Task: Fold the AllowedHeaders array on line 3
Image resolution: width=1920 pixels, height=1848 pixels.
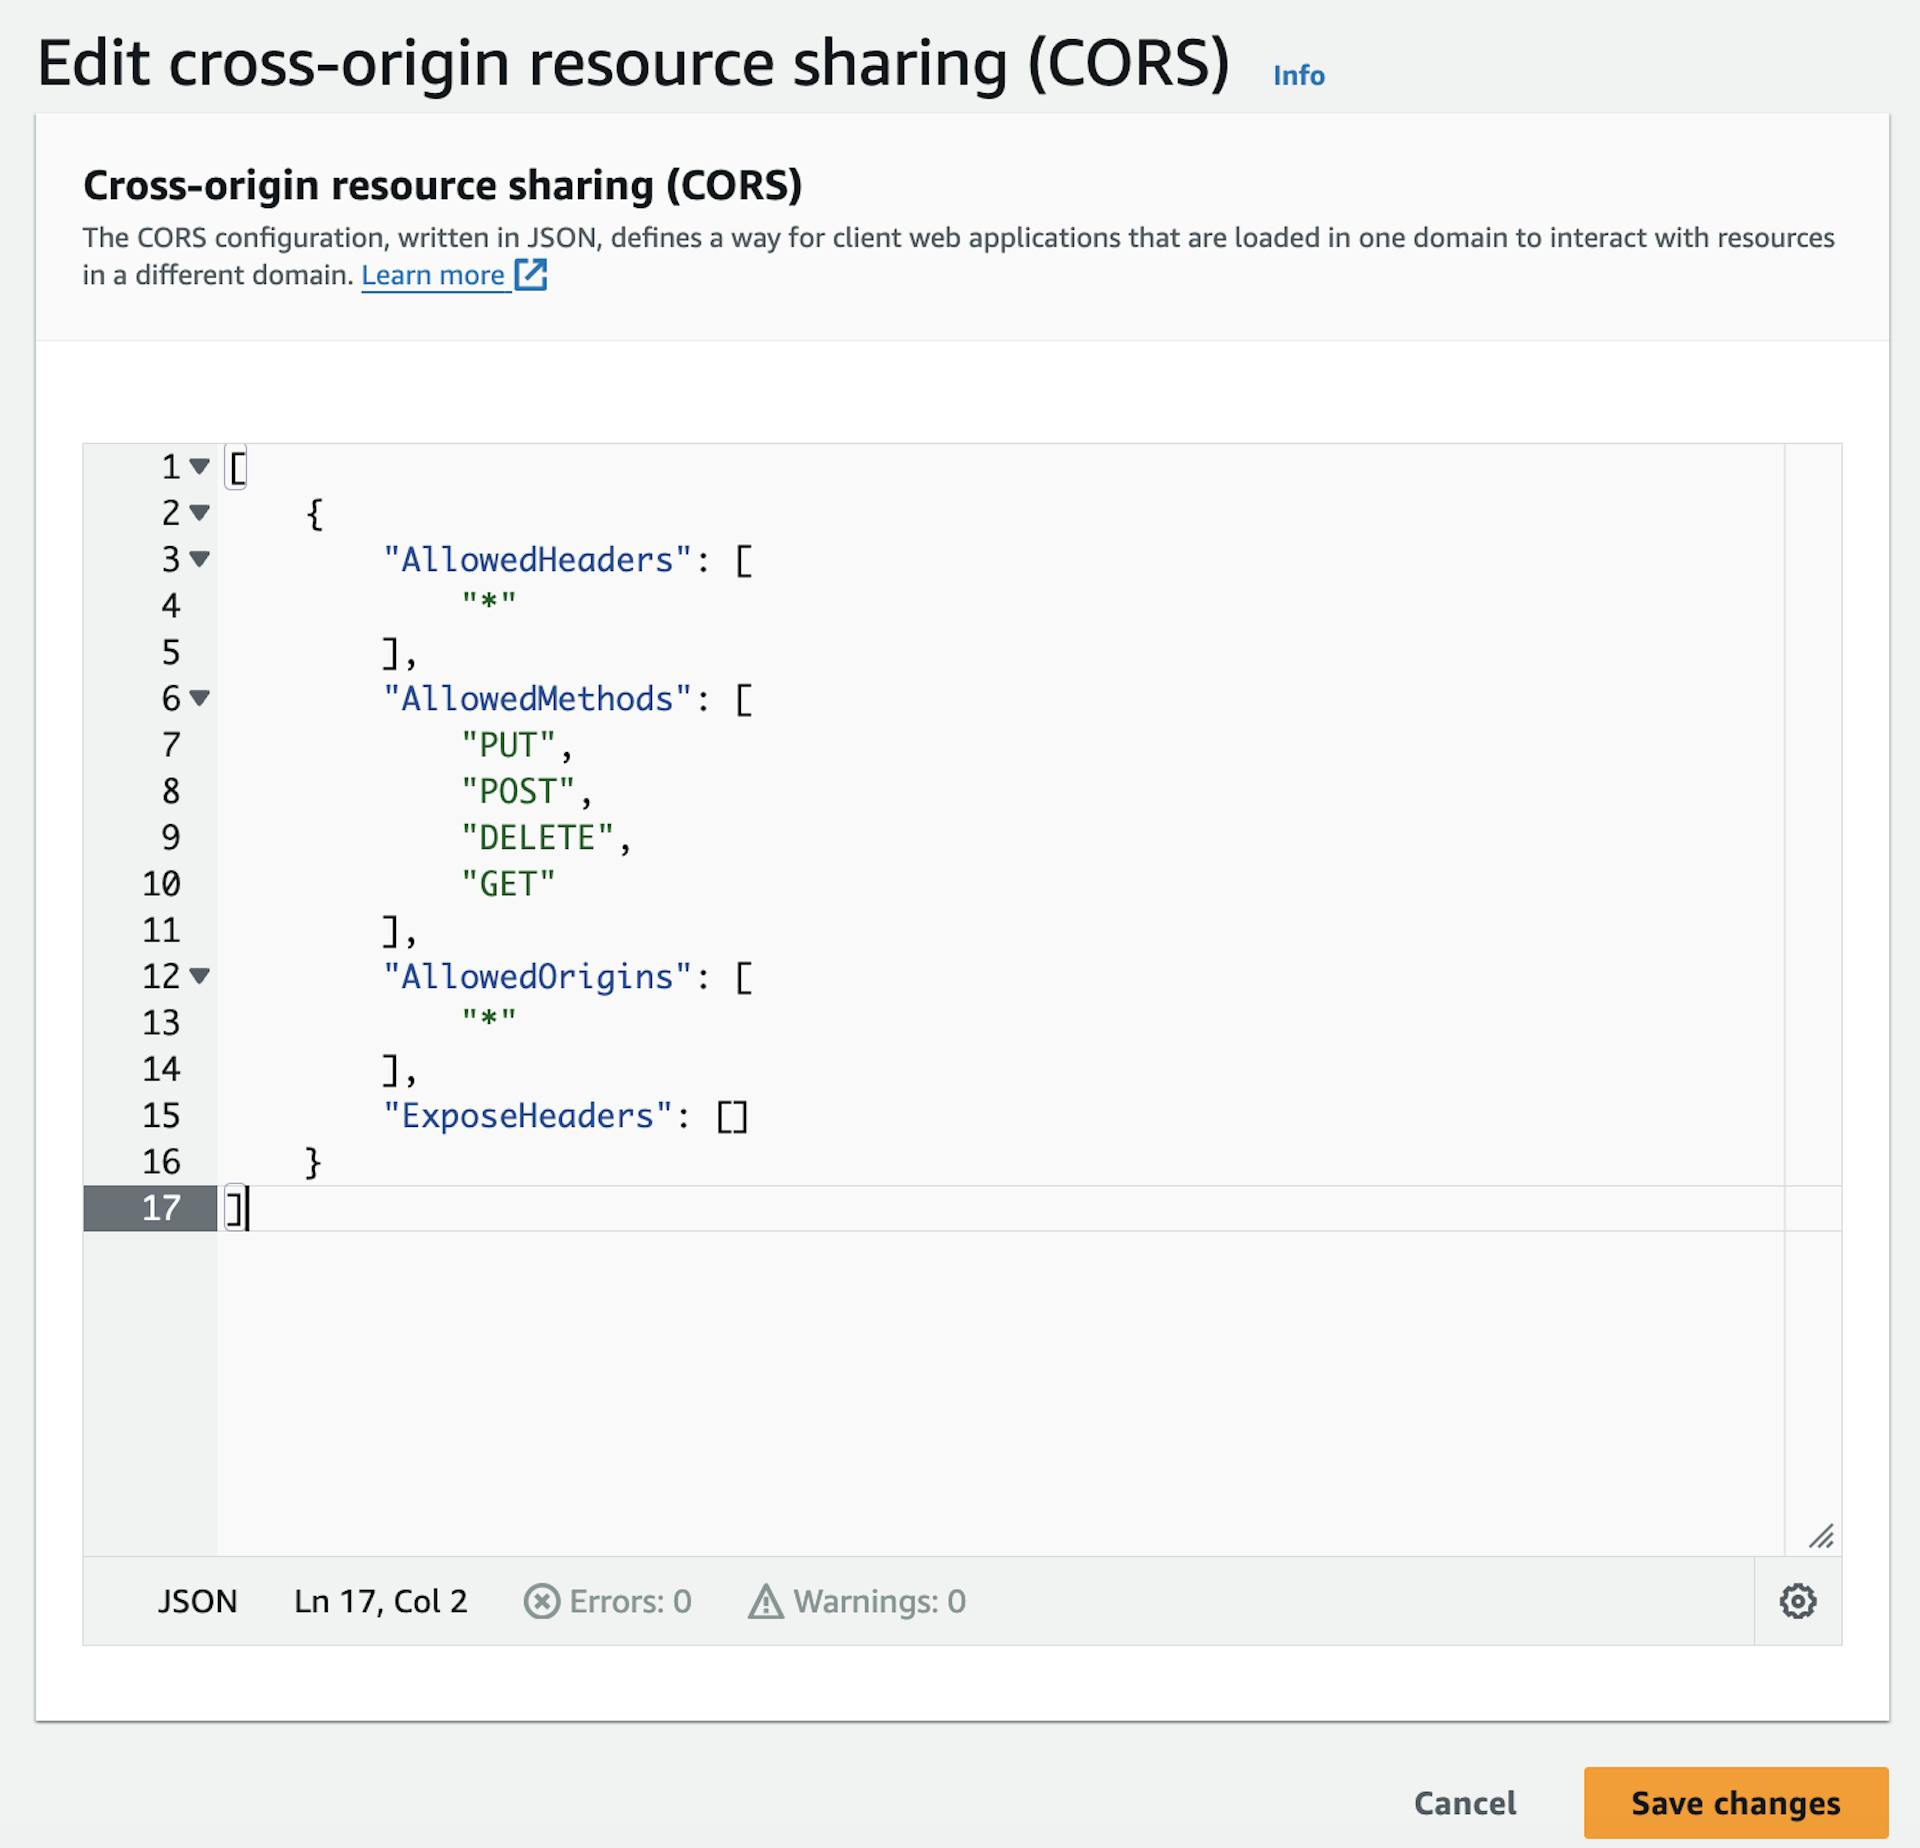Action: pos(200,559)
